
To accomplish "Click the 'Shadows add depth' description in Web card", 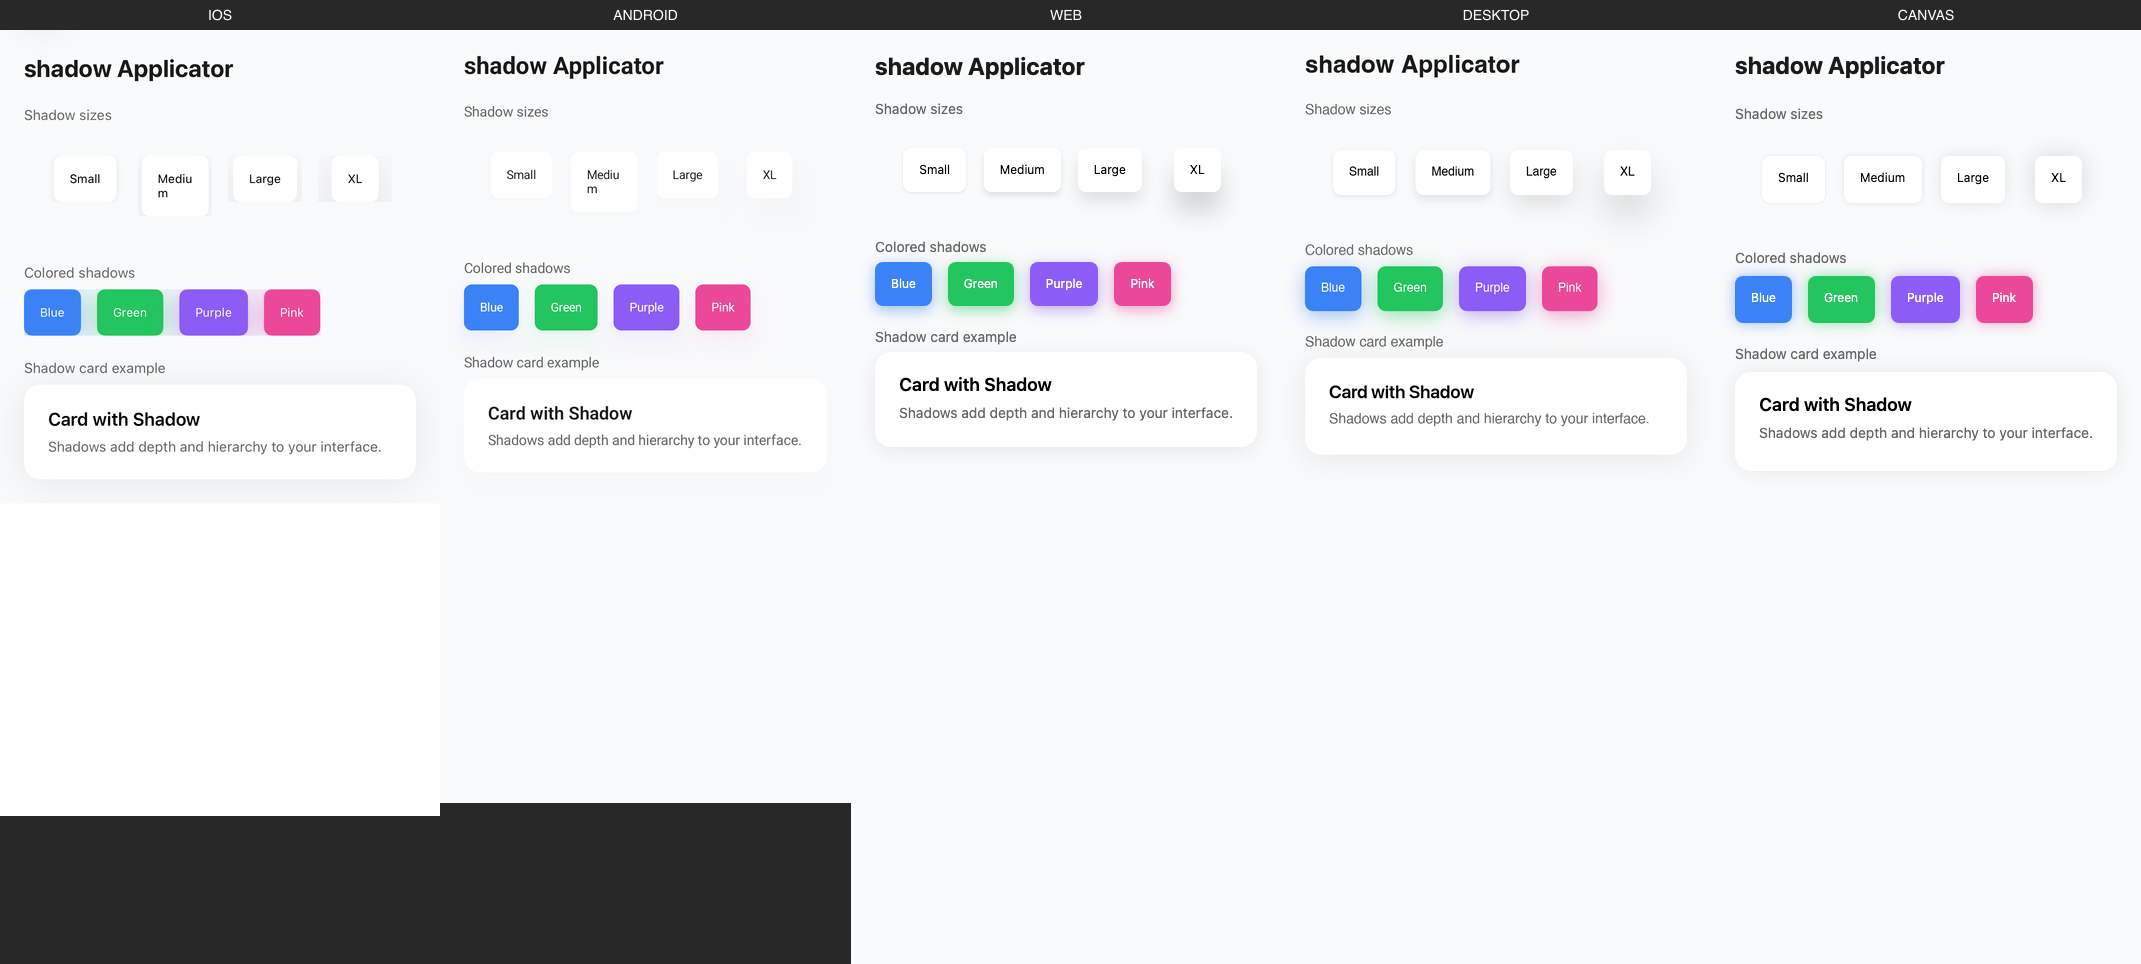I will (1065, 413).
